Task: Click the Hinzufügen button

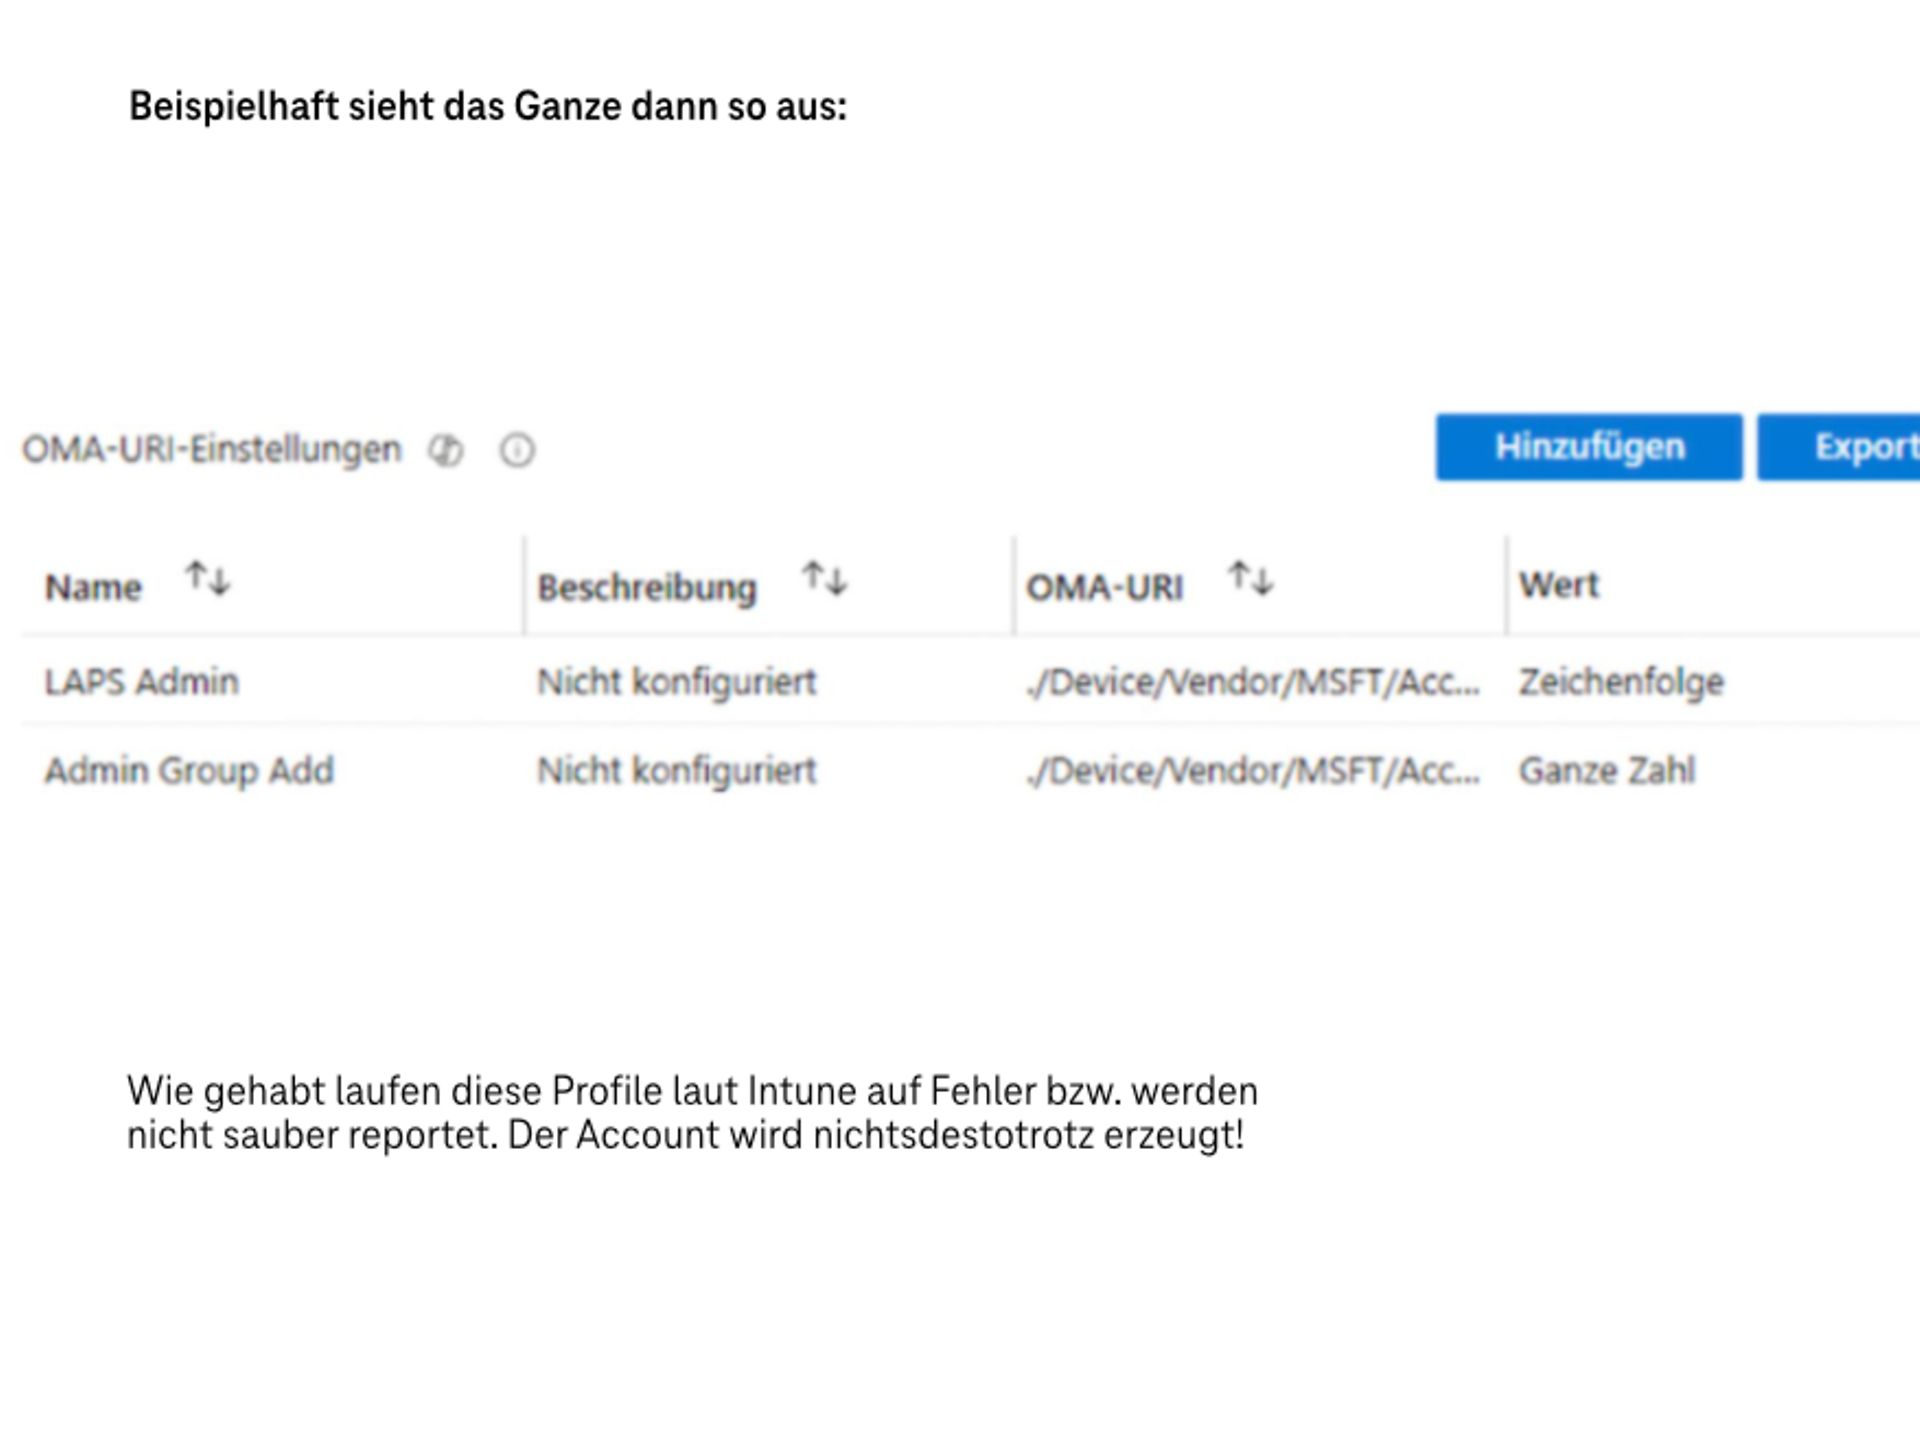Action: click(1589, 447)
